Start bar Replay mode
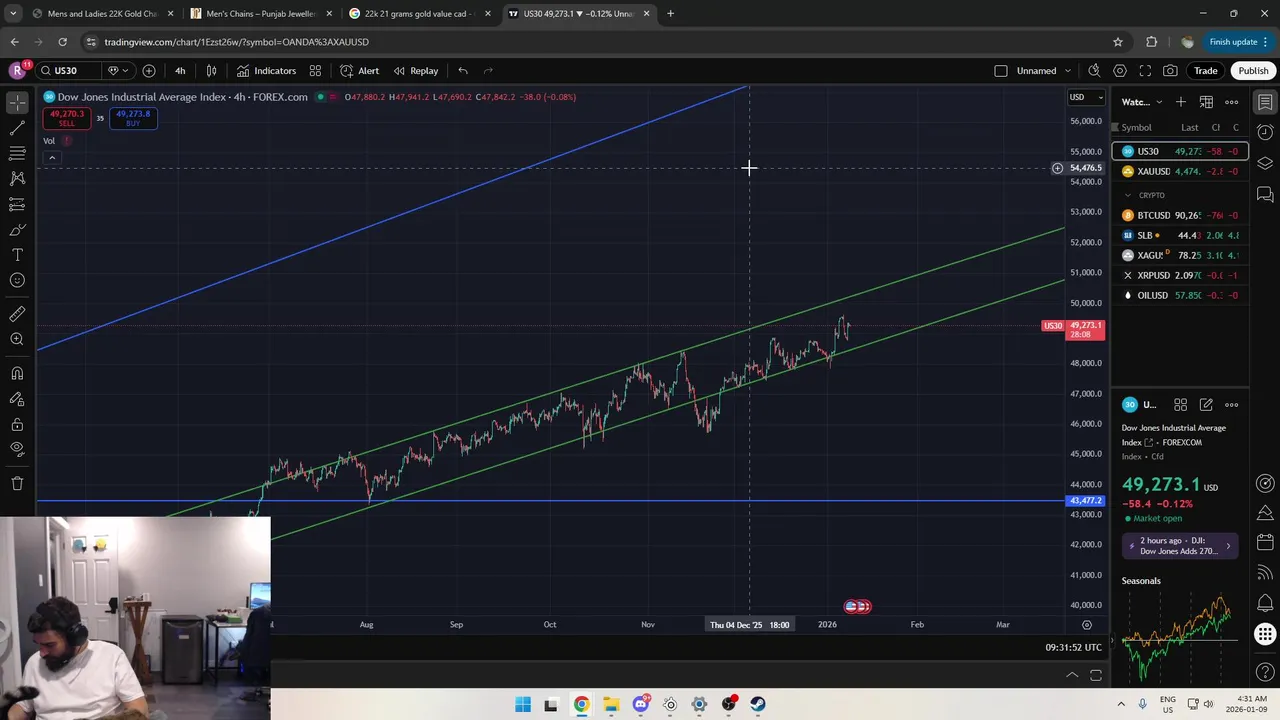1280x720 pixels. (x=415, y=71)
